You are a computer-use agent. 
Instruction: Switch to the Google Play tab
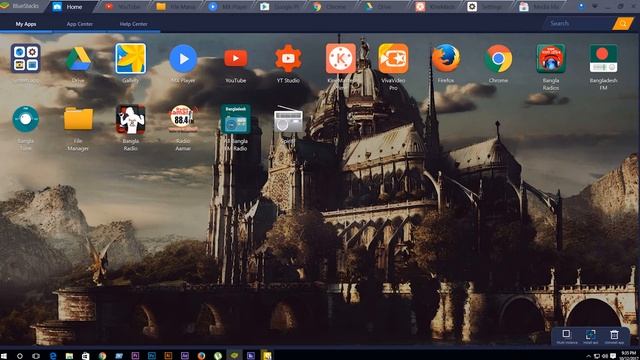(x=279, y=7)
